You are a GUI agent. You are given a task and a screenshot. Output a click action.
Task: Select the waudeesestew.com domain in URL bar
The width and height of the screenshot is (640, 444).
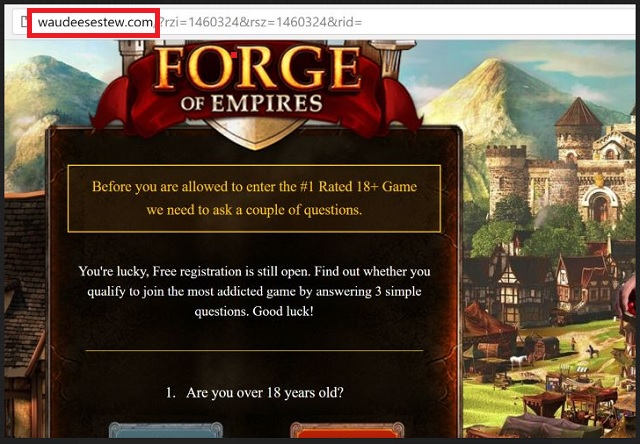[95, 22]
